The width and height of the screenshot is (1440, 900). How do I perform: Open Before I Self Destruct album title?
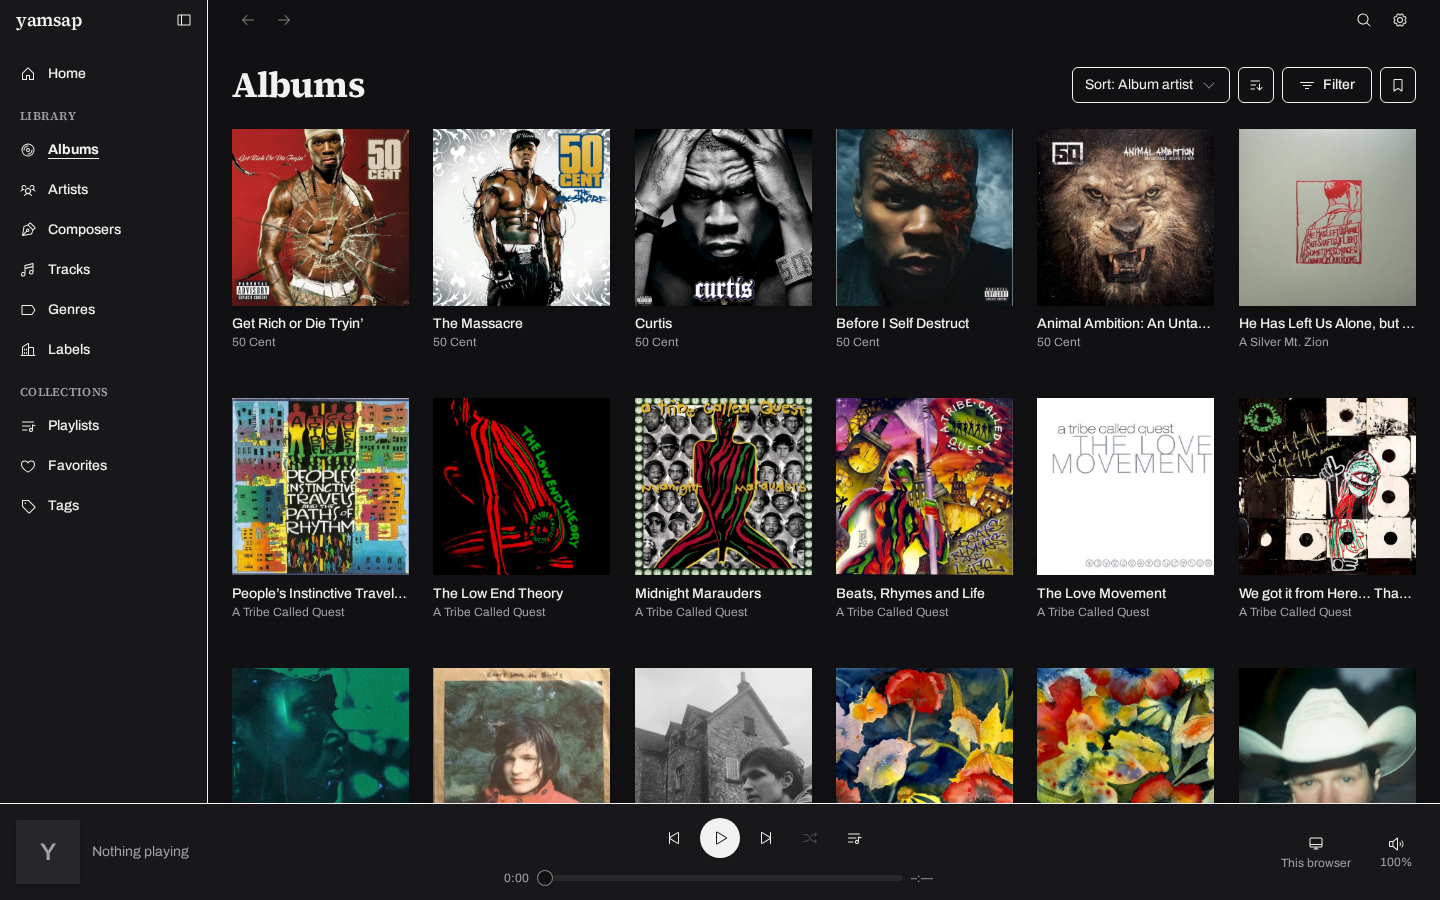point(902,324)
